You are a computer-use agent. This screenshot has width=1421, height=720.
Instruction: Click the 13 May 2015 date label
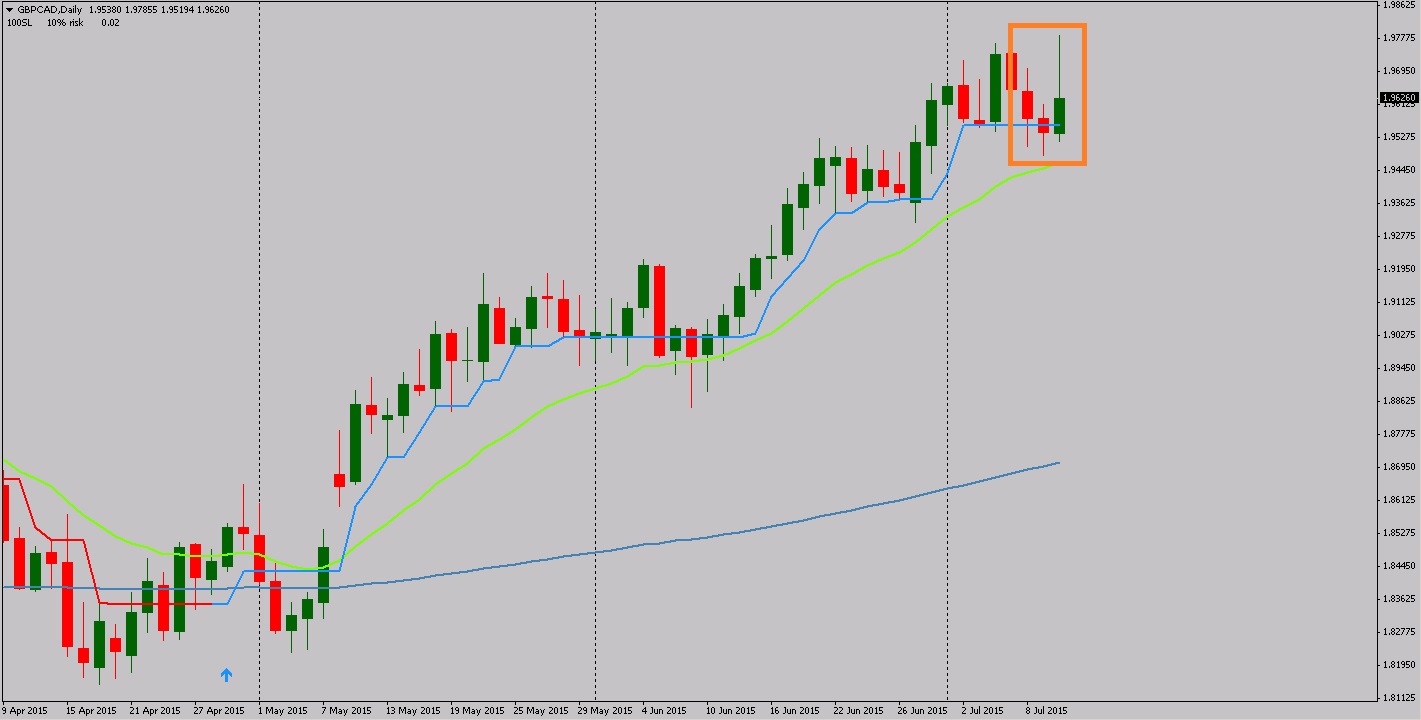click(414, 712)
